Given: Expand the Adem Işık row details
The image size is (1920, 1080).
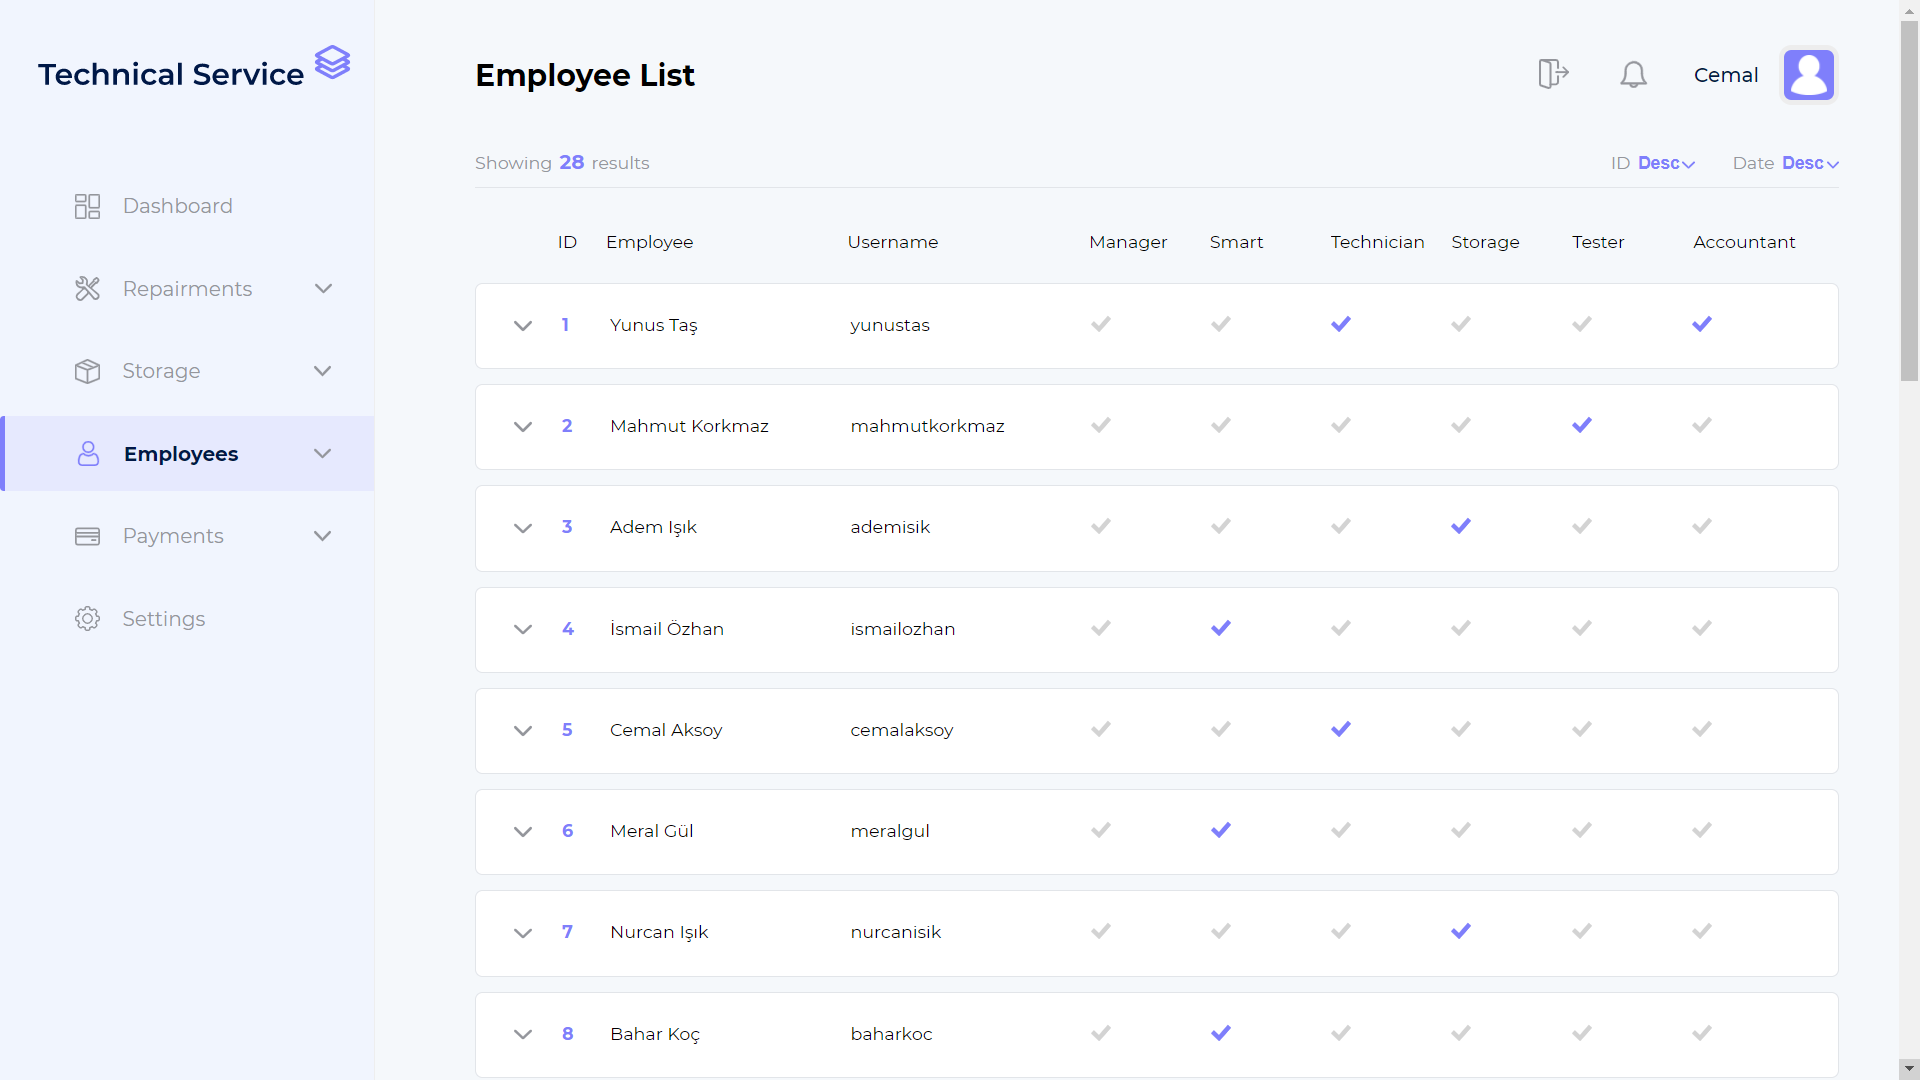Looking at the screenshot, I should 523,528.
